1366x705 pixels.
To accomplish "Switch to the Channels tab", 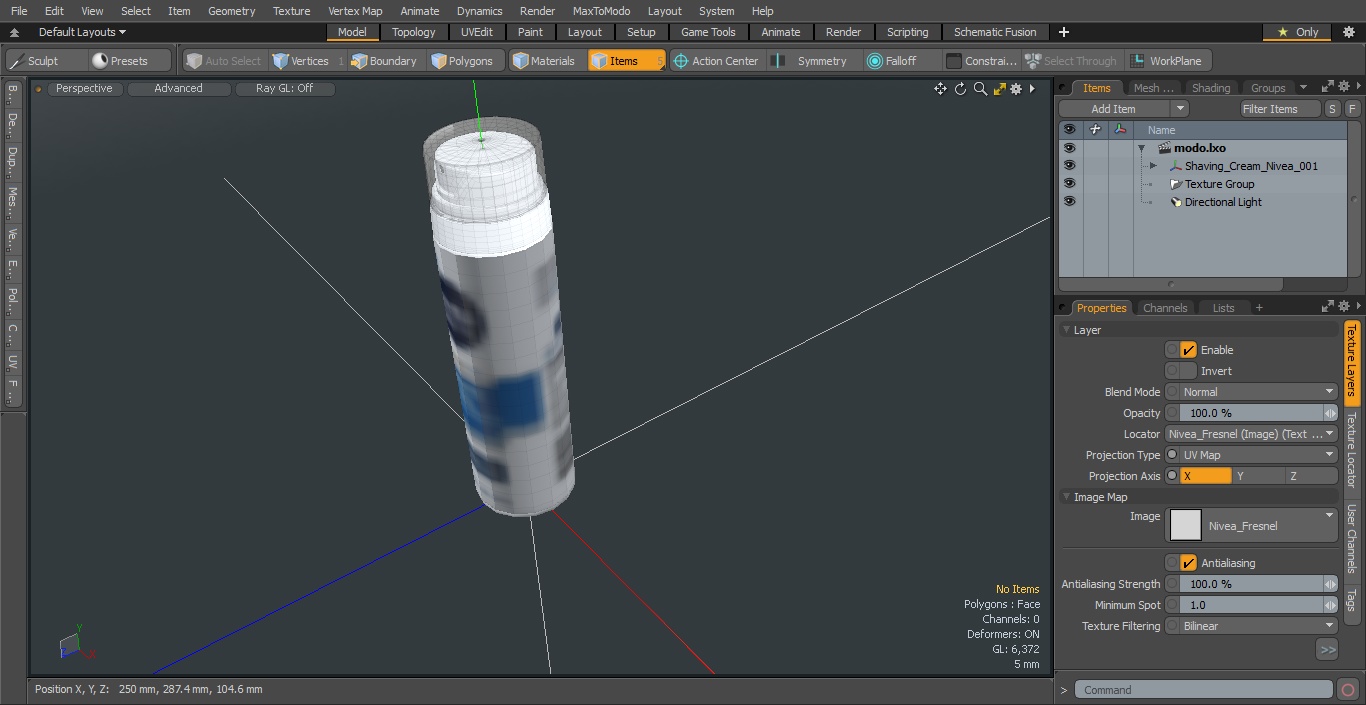I will click(1165, 308).
